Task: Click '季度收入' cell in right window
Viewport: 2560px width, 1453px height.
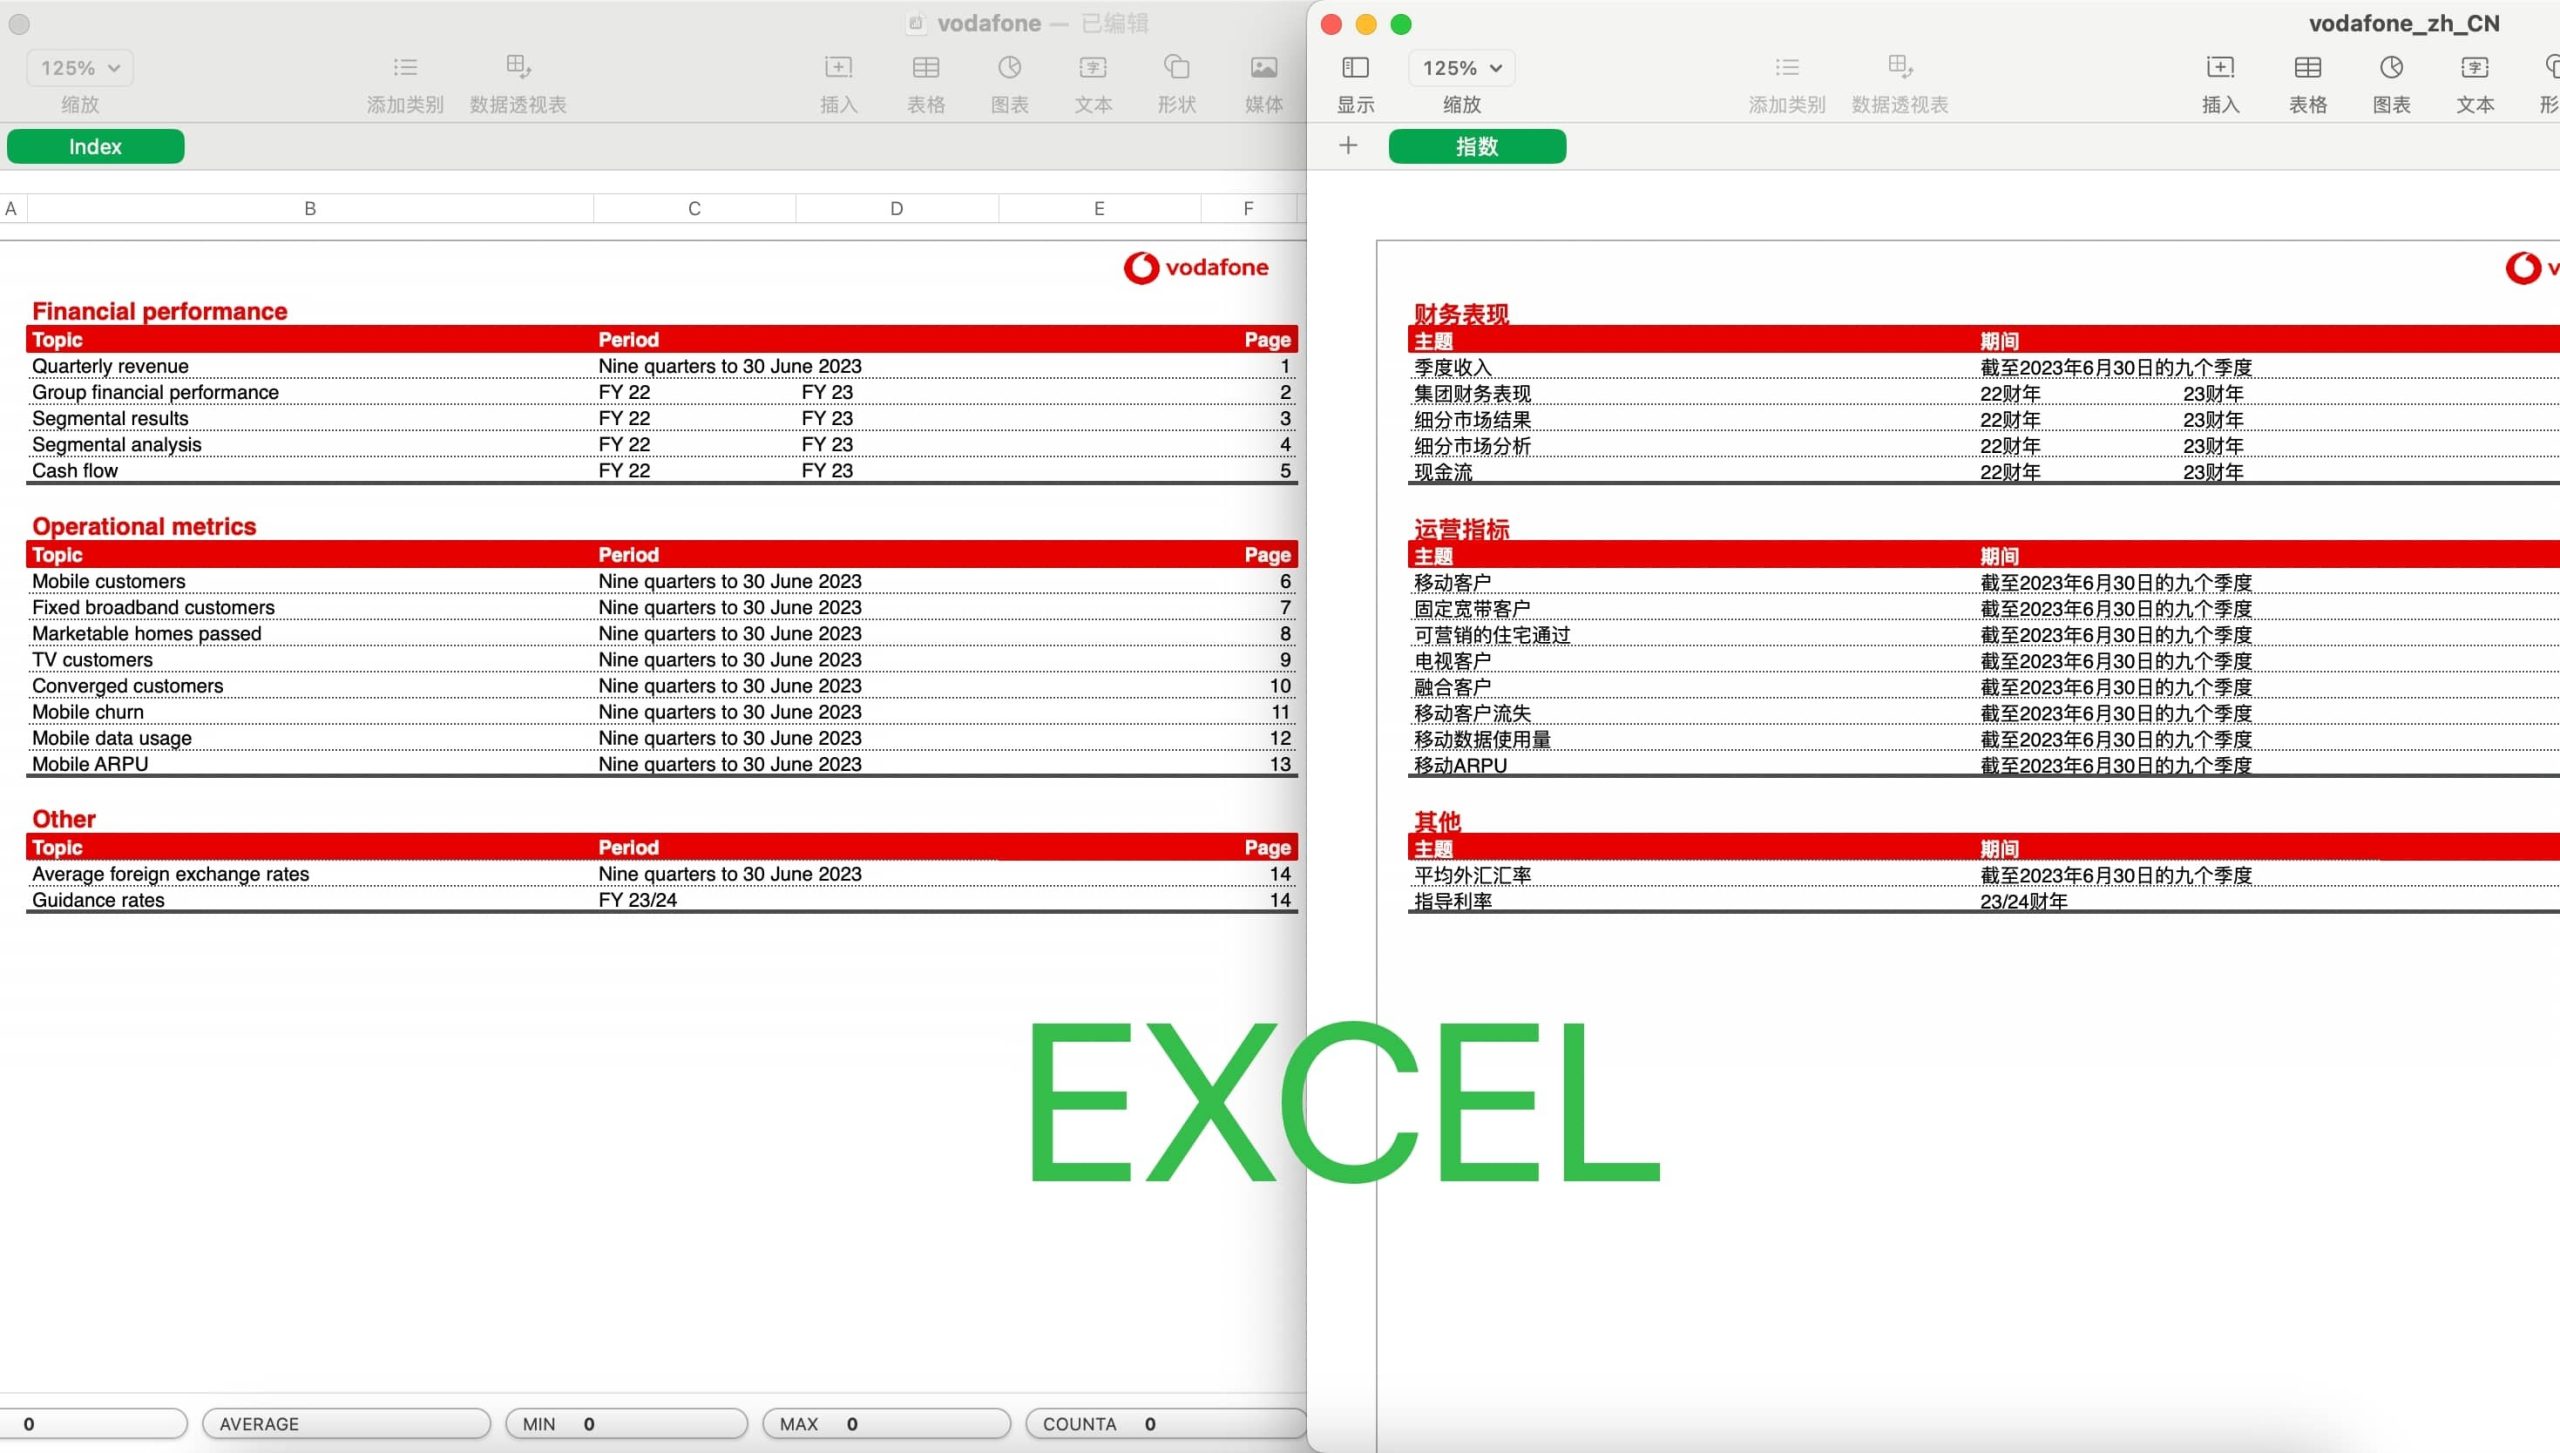Action: (1452, 368)
